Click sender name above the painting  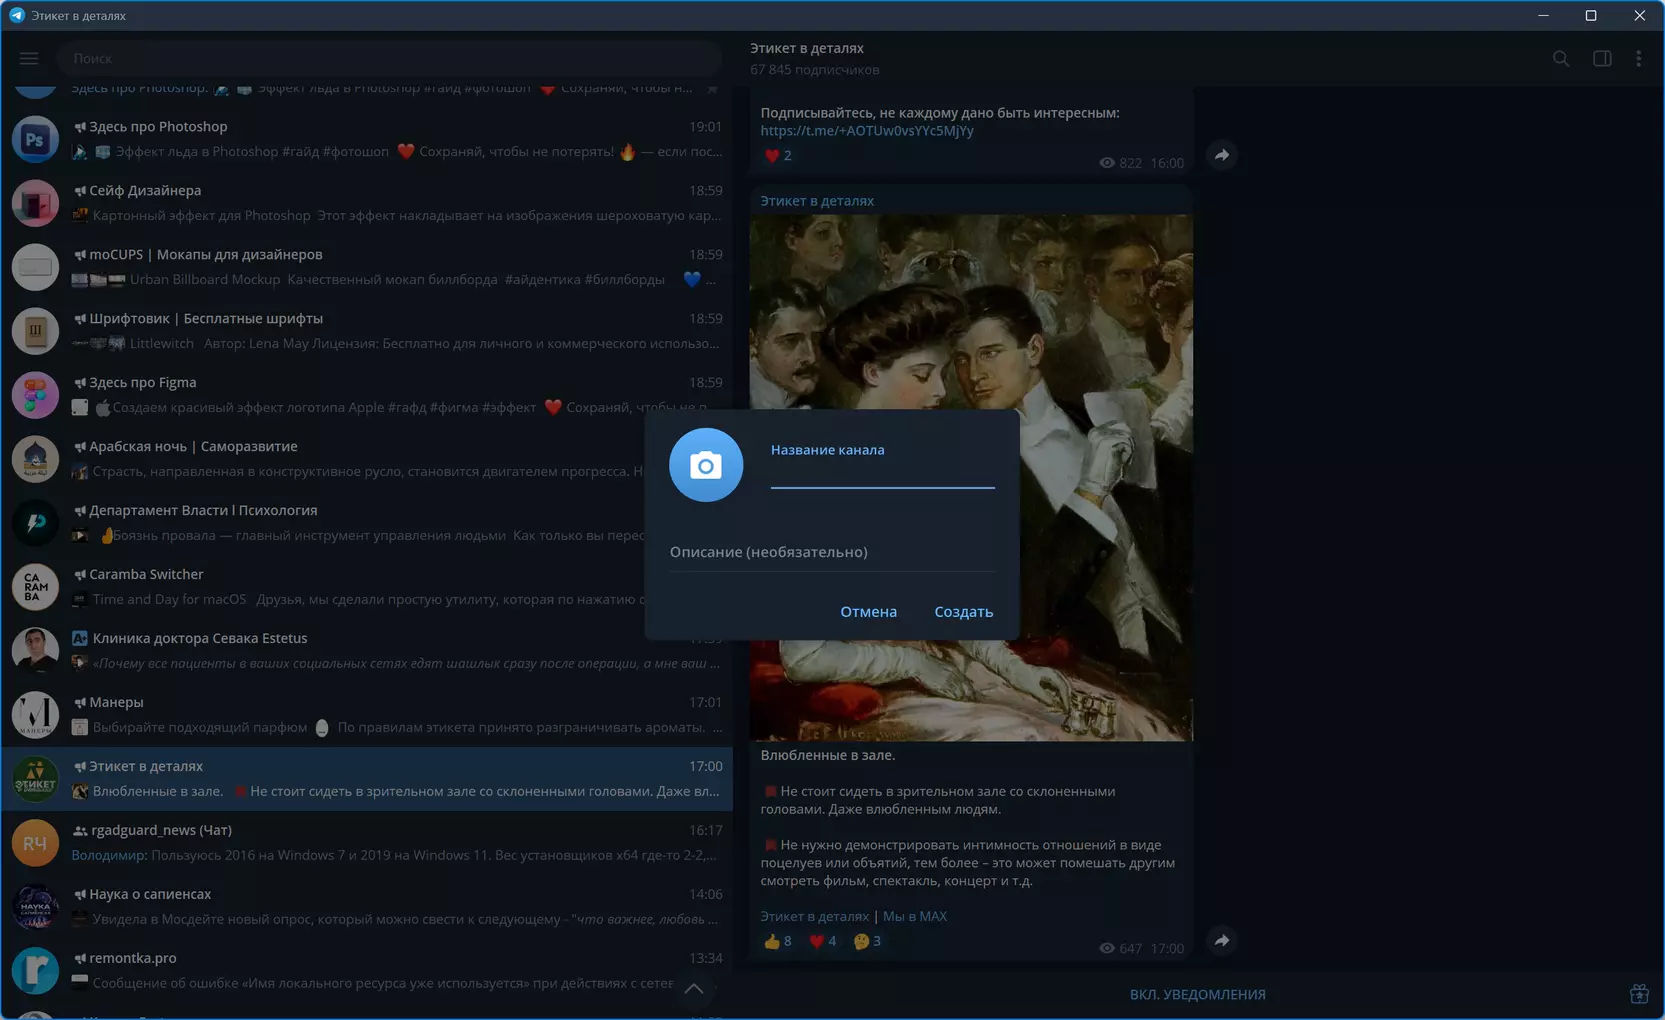[x=817, y=201]
